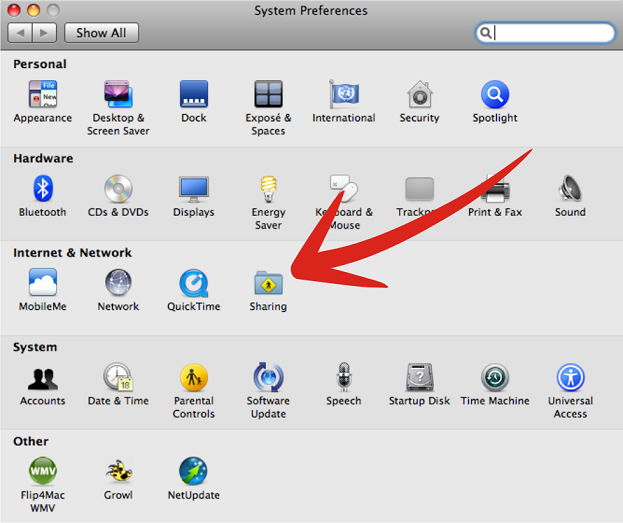Open Flip4Mac WMV preferences
623x523 pixels.
[42, 472]
